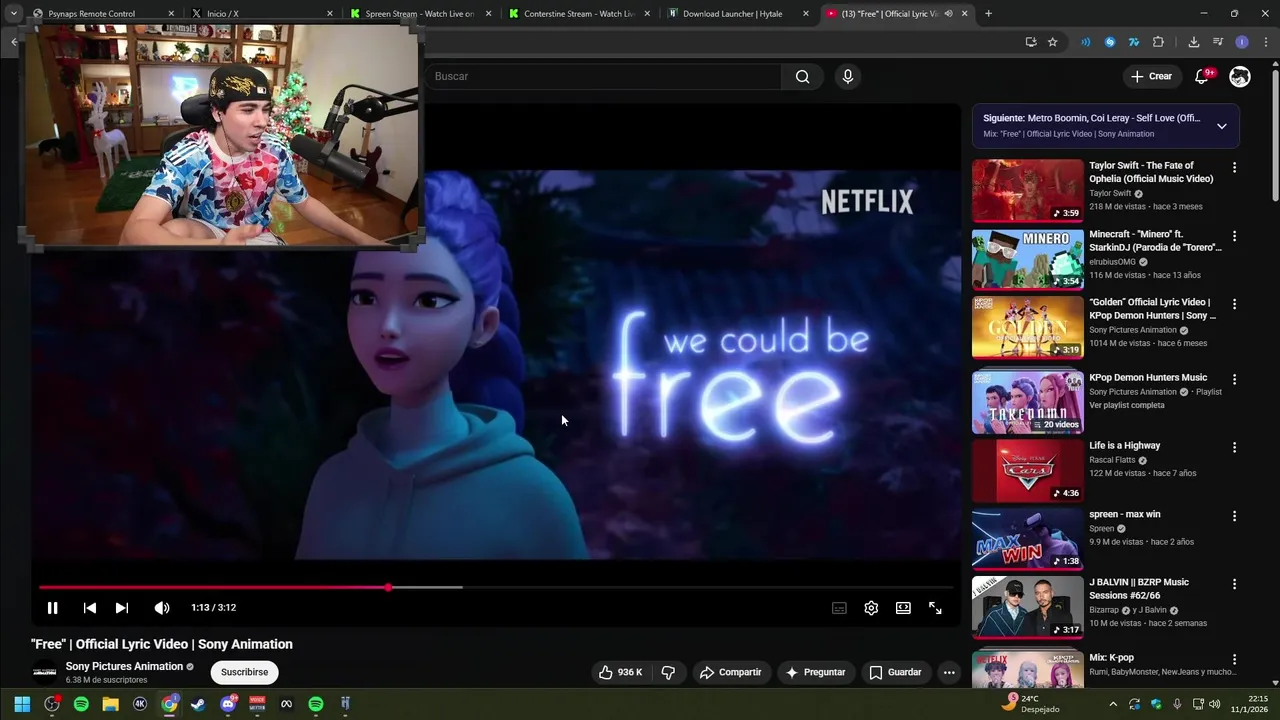Viewport: 1280px width, 720px height.
Task: Open options for Mix: K-pop
Action: point(1234,660)
